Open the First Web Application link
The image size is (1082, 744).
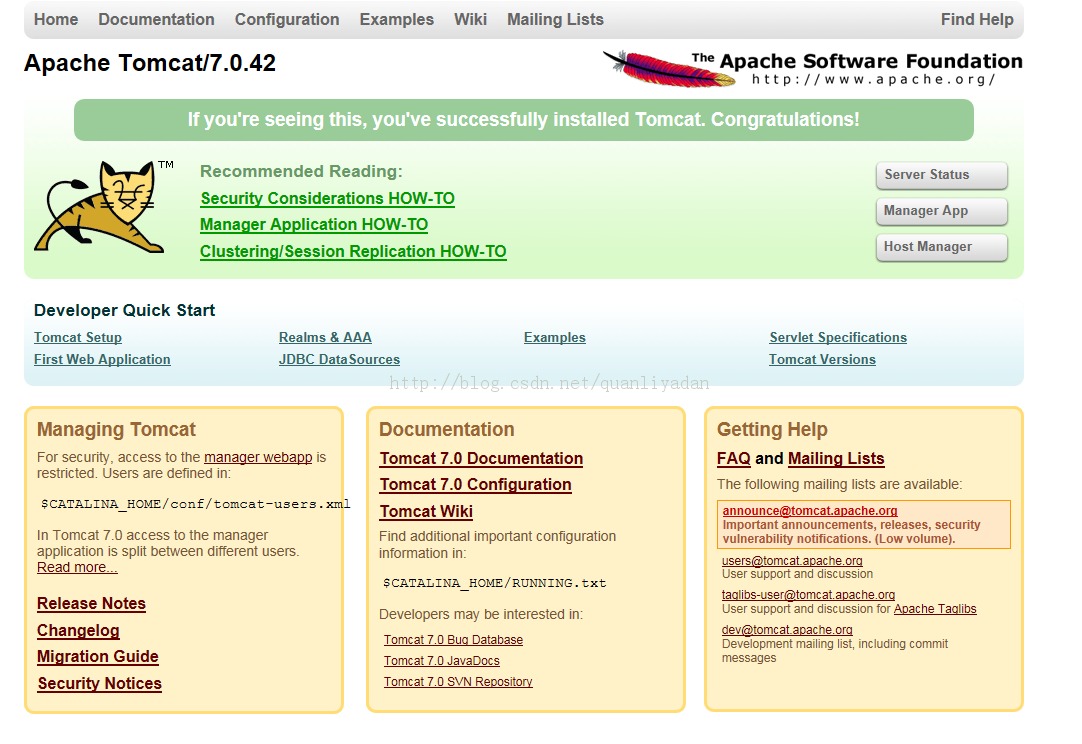click(x=102, y=360)
